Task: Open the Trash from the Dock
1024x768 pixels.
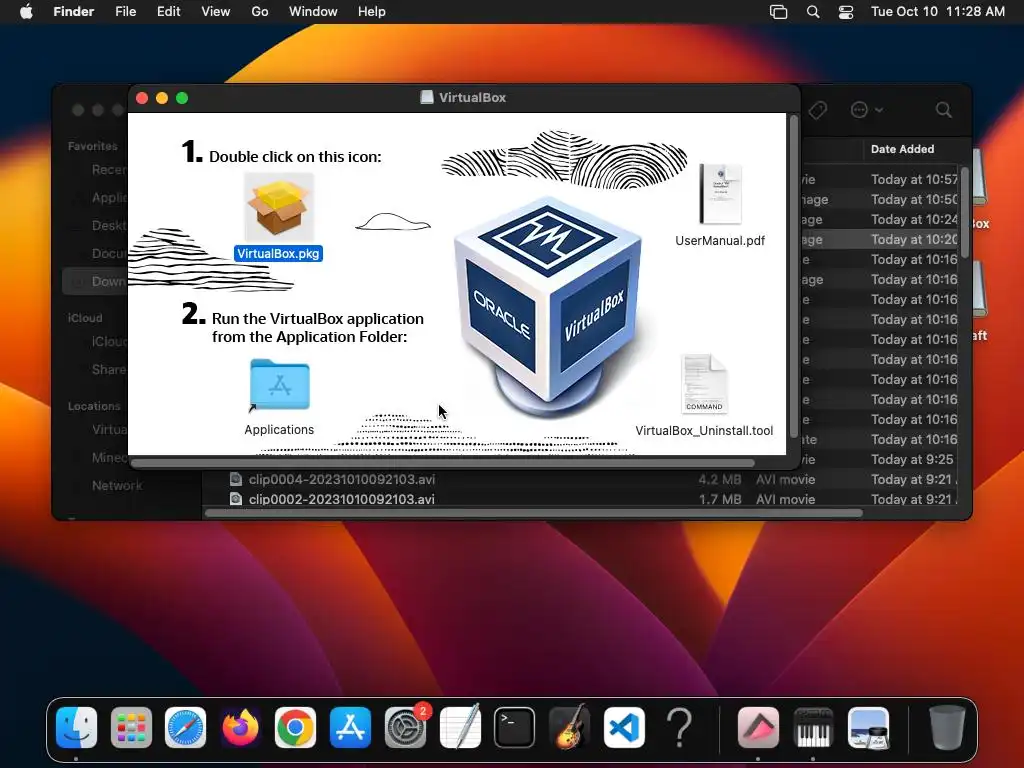Action: coord(947,728)
